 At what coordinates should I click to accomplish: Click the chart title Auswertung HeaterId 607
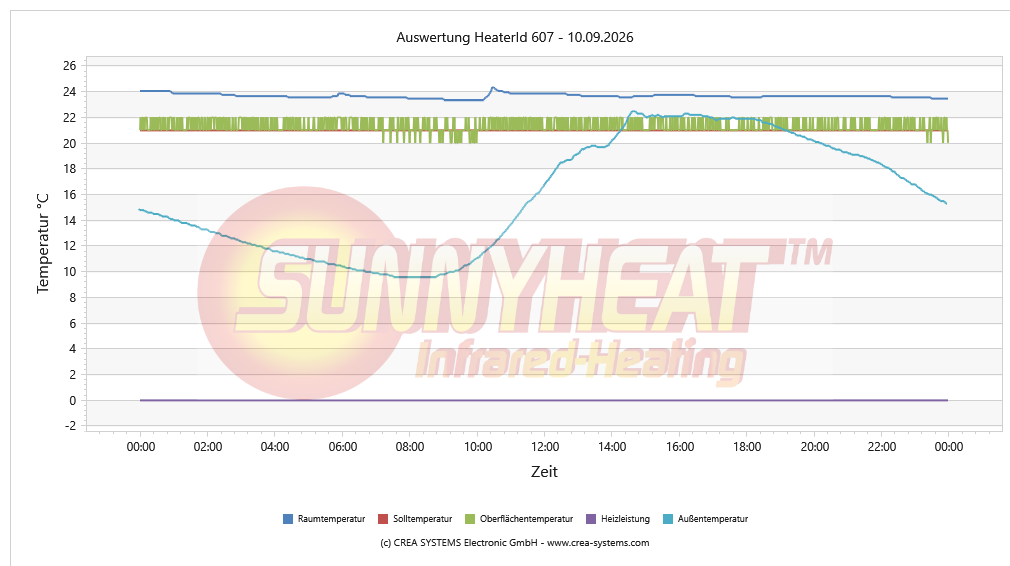(515, 37)
